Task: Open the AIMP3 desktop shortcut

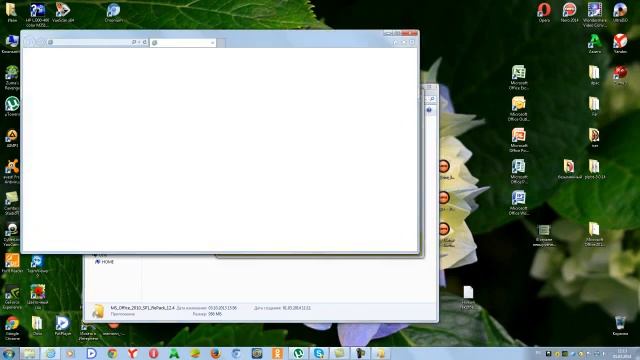Action: 12,138
